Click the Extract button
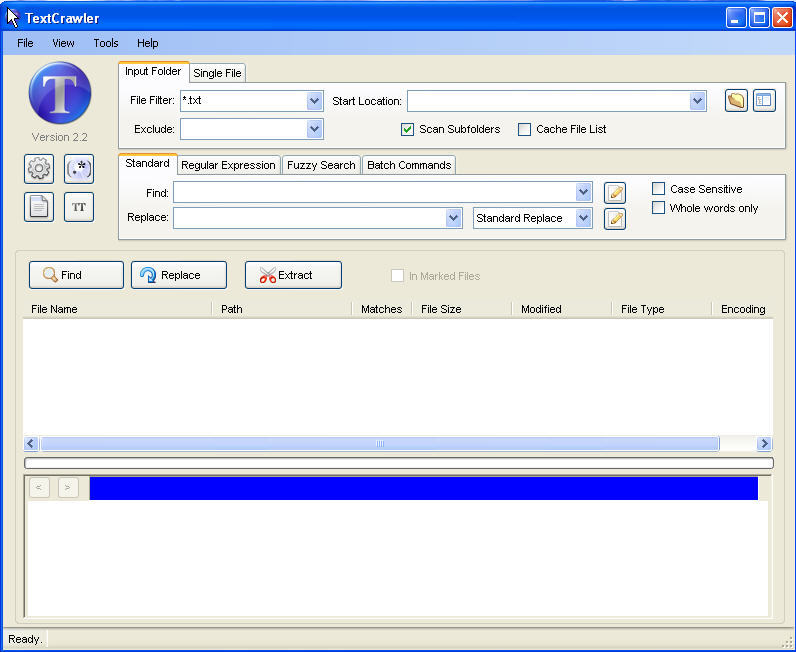The image size is (796, 652). (293, 275)
